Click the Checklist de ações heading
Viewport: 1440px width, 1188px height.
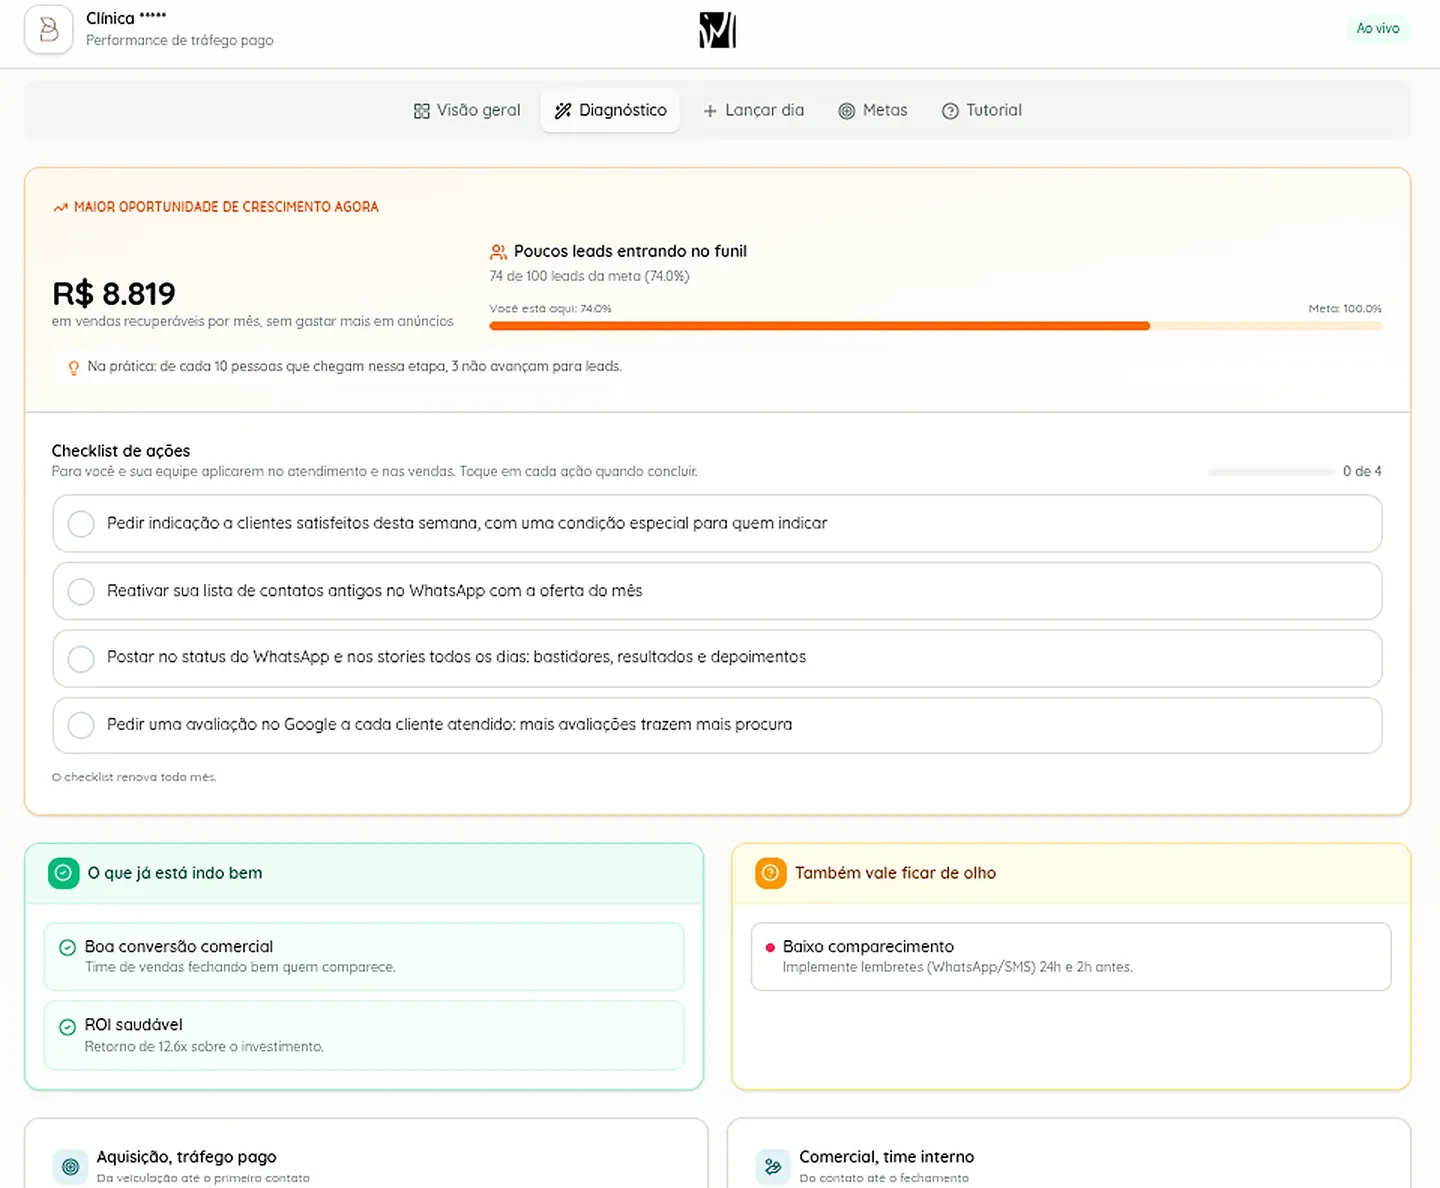click(x=121, y=451)
